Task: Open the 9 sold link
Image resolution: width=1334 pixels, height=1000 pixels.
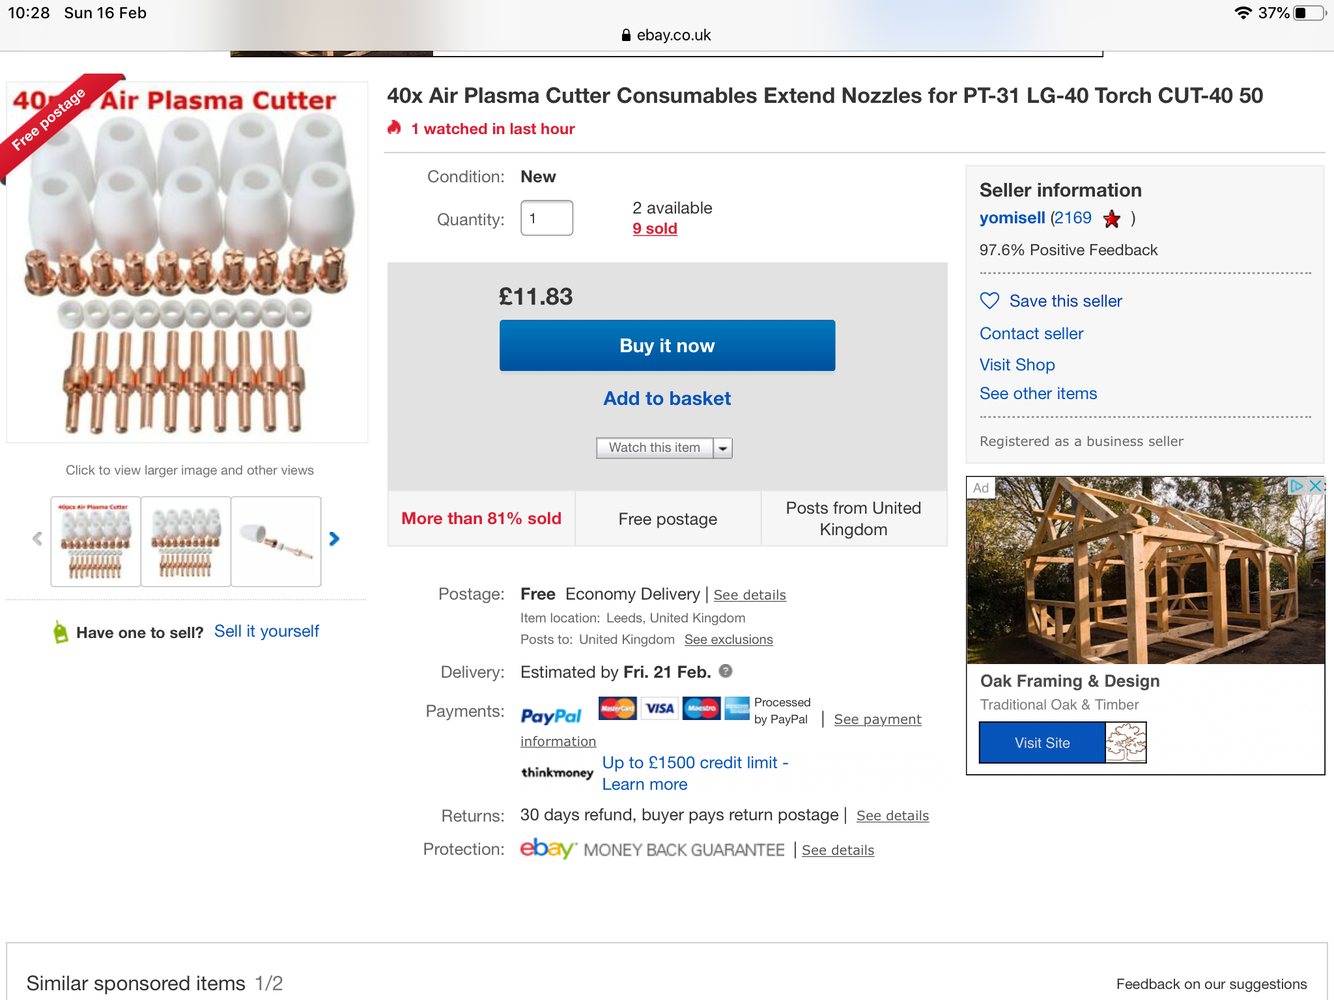Action: (655, 229)
